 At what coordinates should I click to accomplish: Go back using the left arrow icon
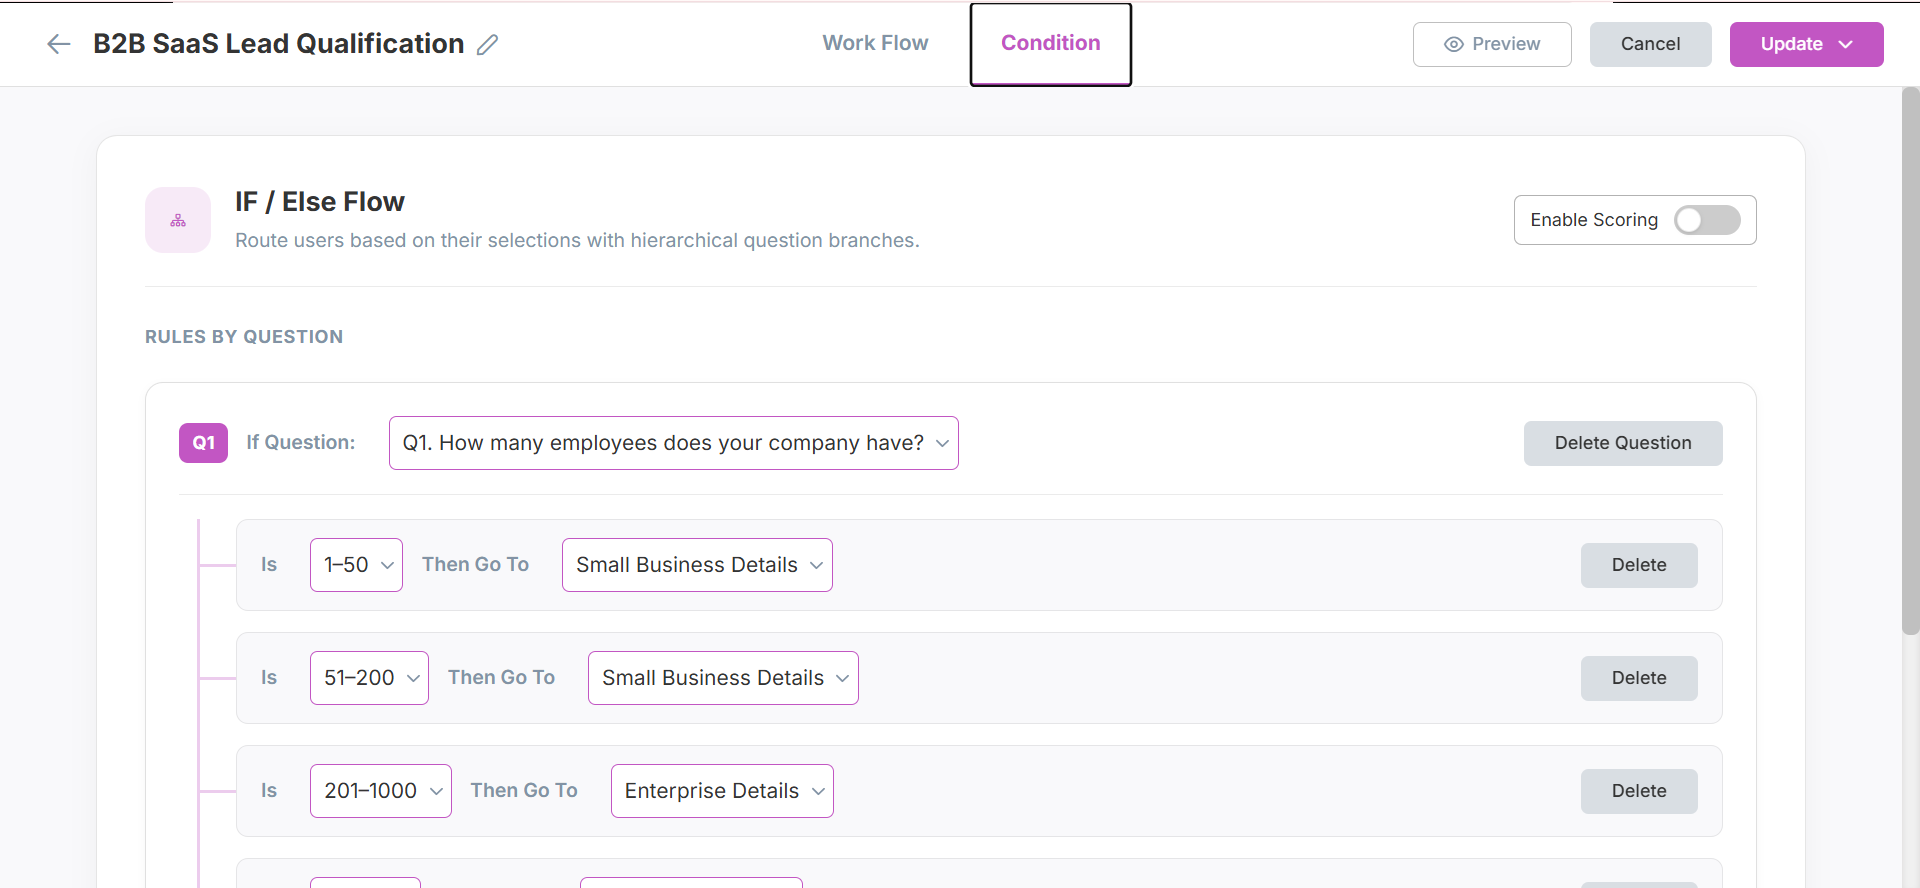[x=59, y=44]
